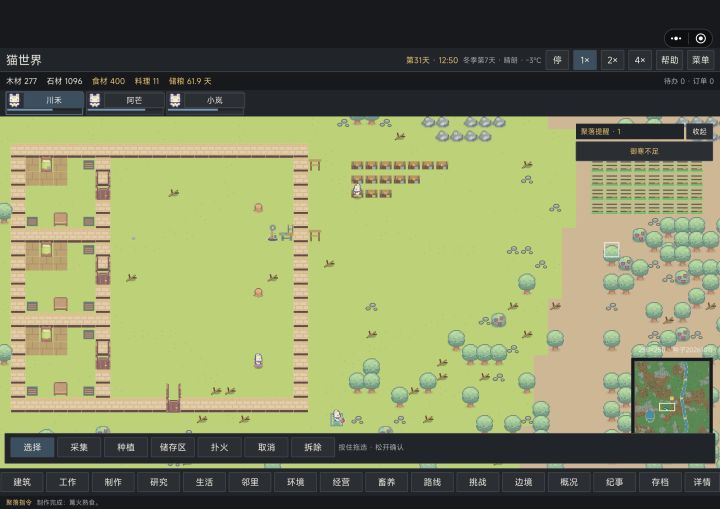Activate the 拆除 demolish mode
Viewport: 720px width, 509px height.
[x=313, y=447]
